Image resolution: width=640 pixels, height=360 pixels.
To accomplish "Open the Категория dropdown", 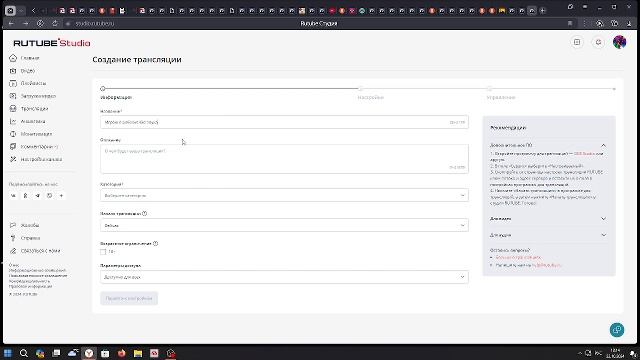I will [x=284, y=196].
